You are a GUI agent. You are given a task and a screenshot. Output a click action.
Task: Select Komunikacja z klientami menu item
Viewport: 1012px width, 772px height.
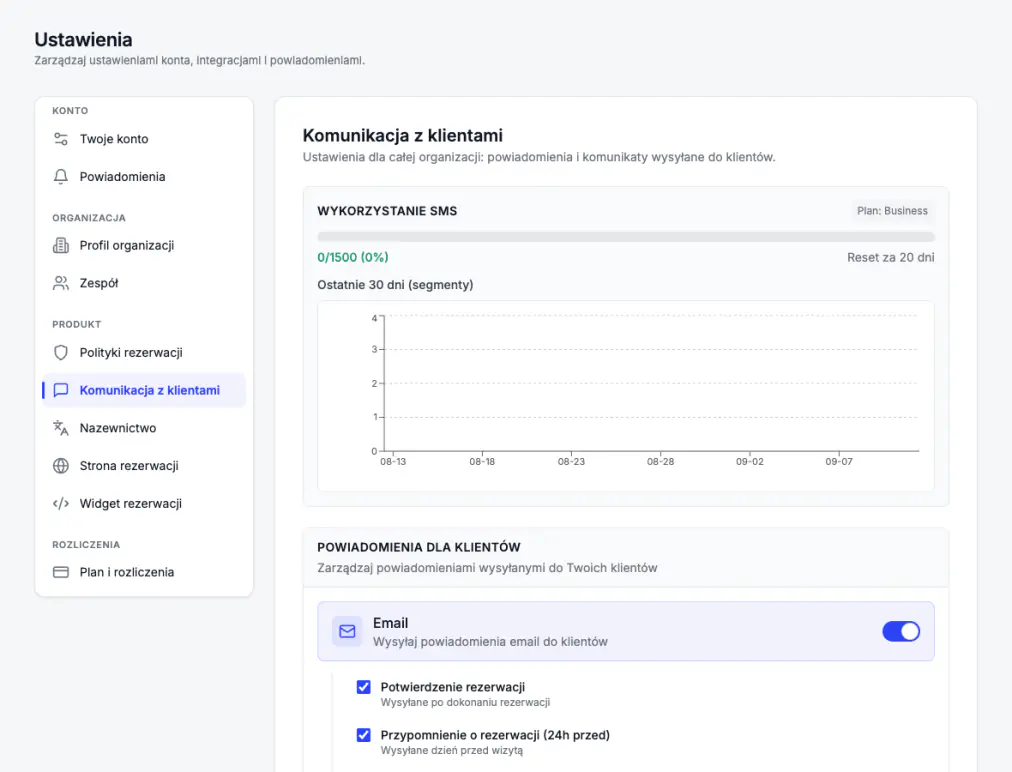pos(144,390)
